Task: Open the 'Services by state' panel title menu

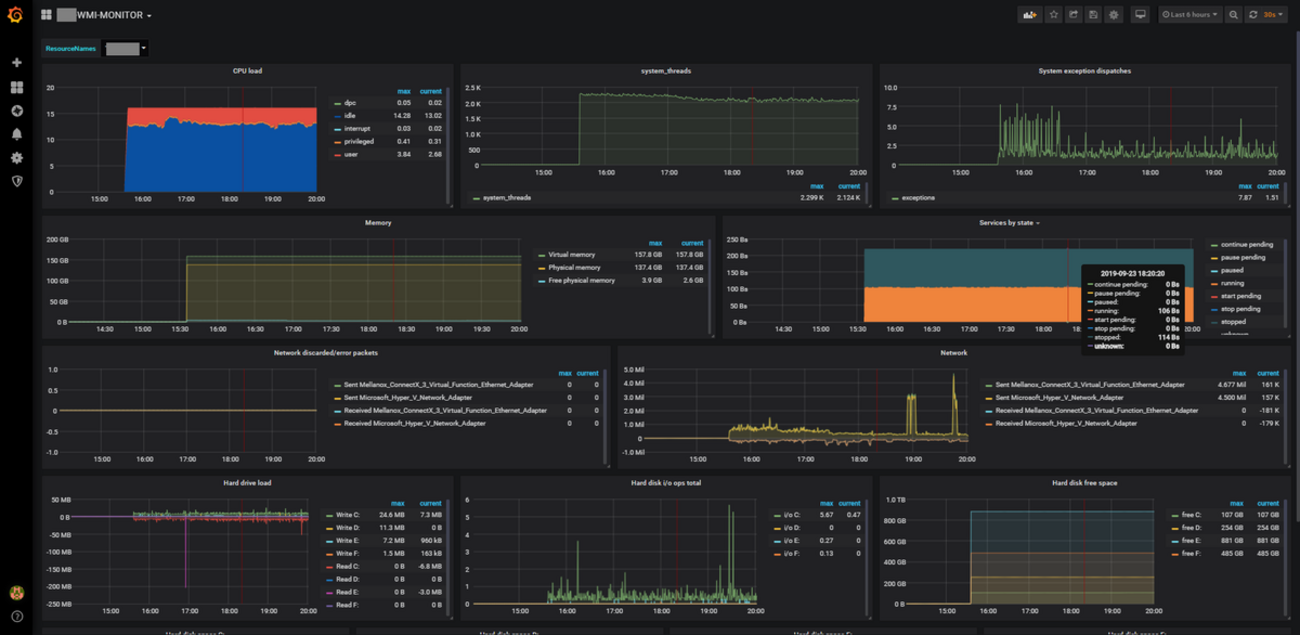Action: pos(1008,223)
